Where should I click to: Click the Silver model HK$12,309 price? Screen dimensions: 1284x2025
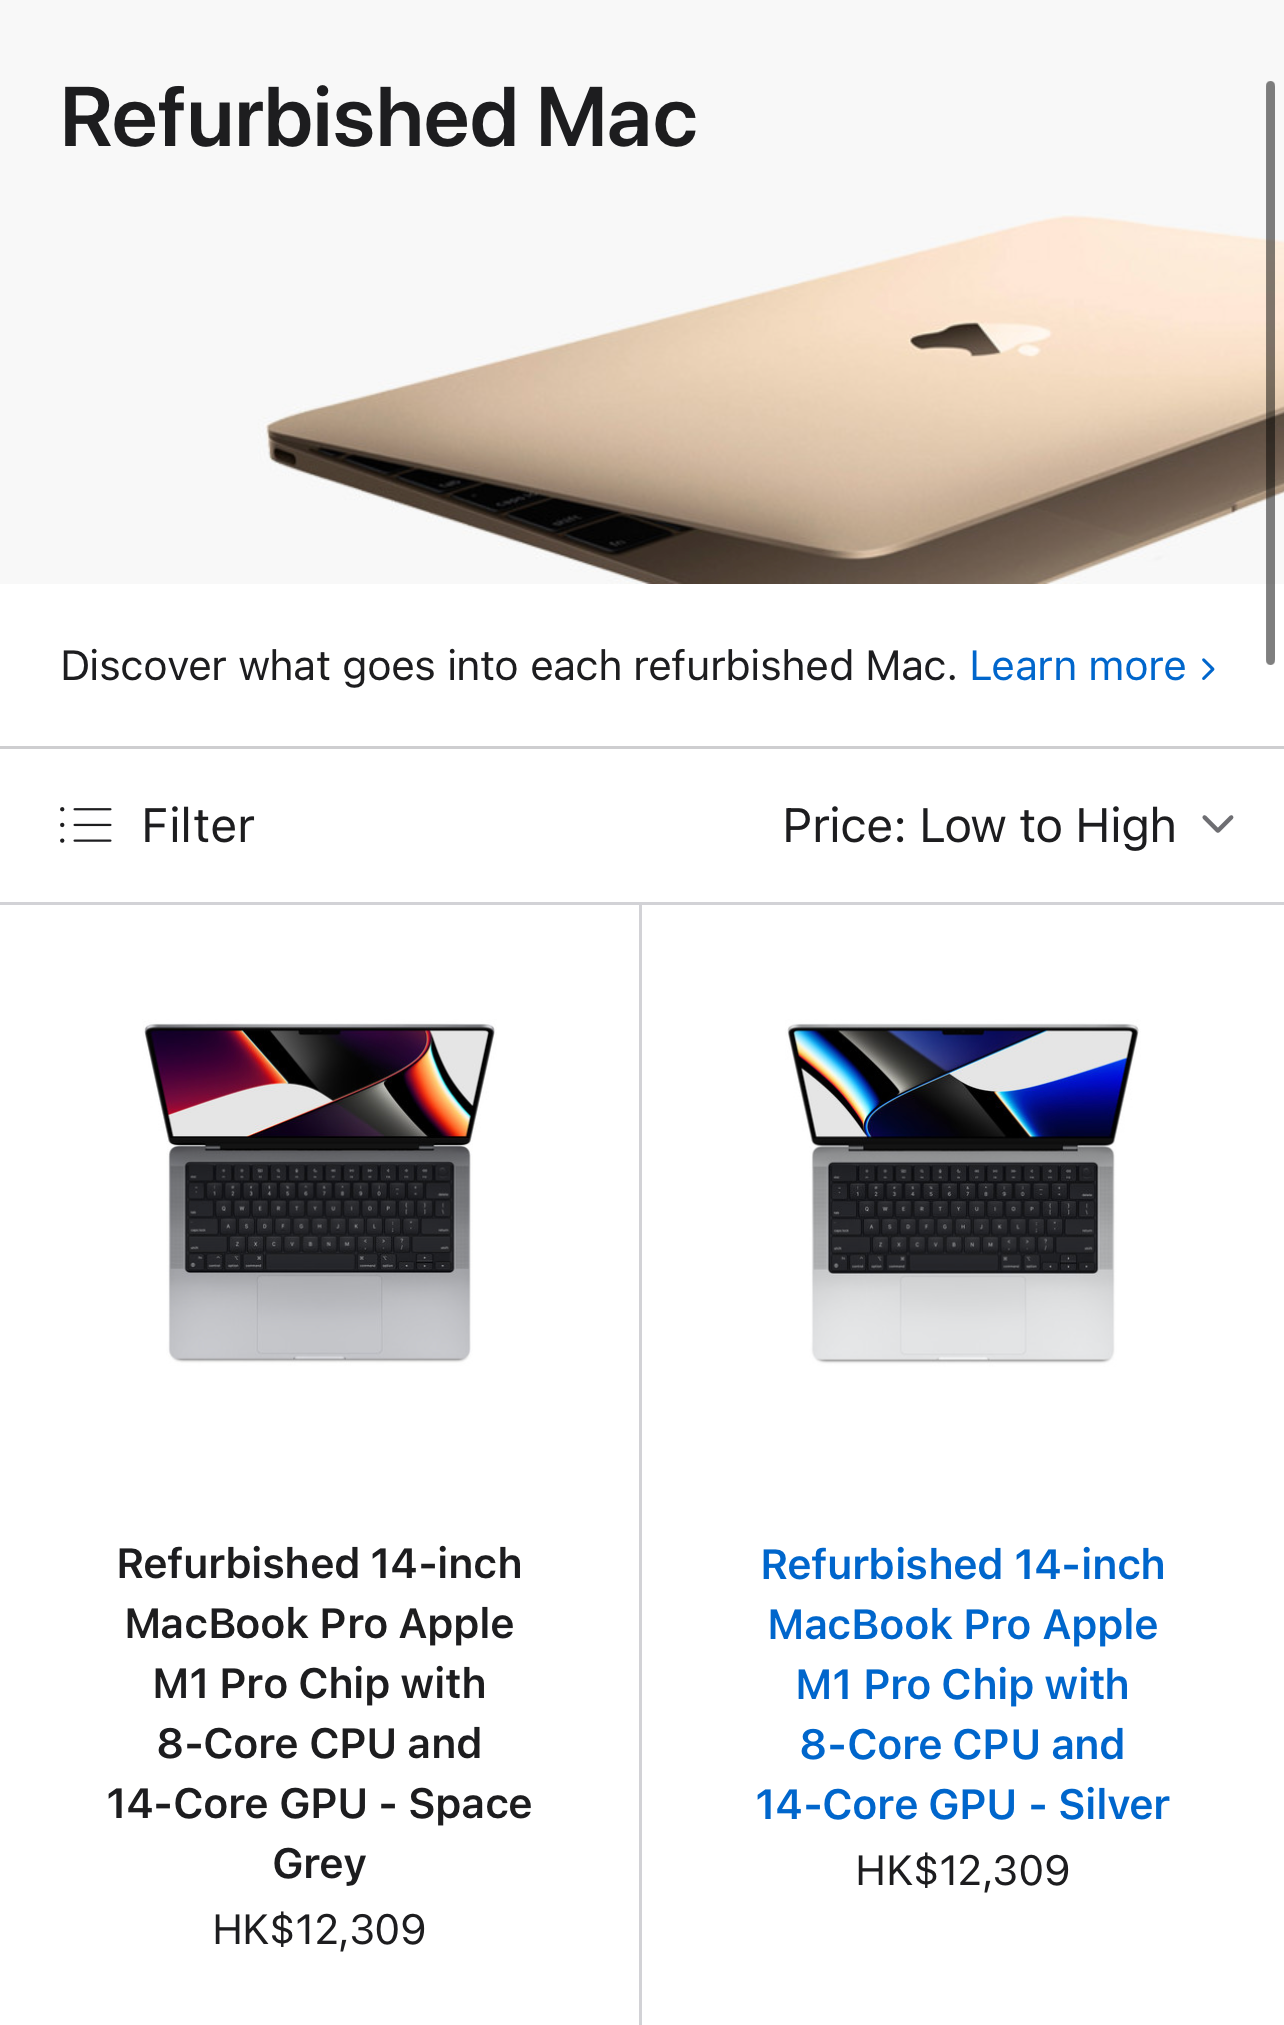963,1870
